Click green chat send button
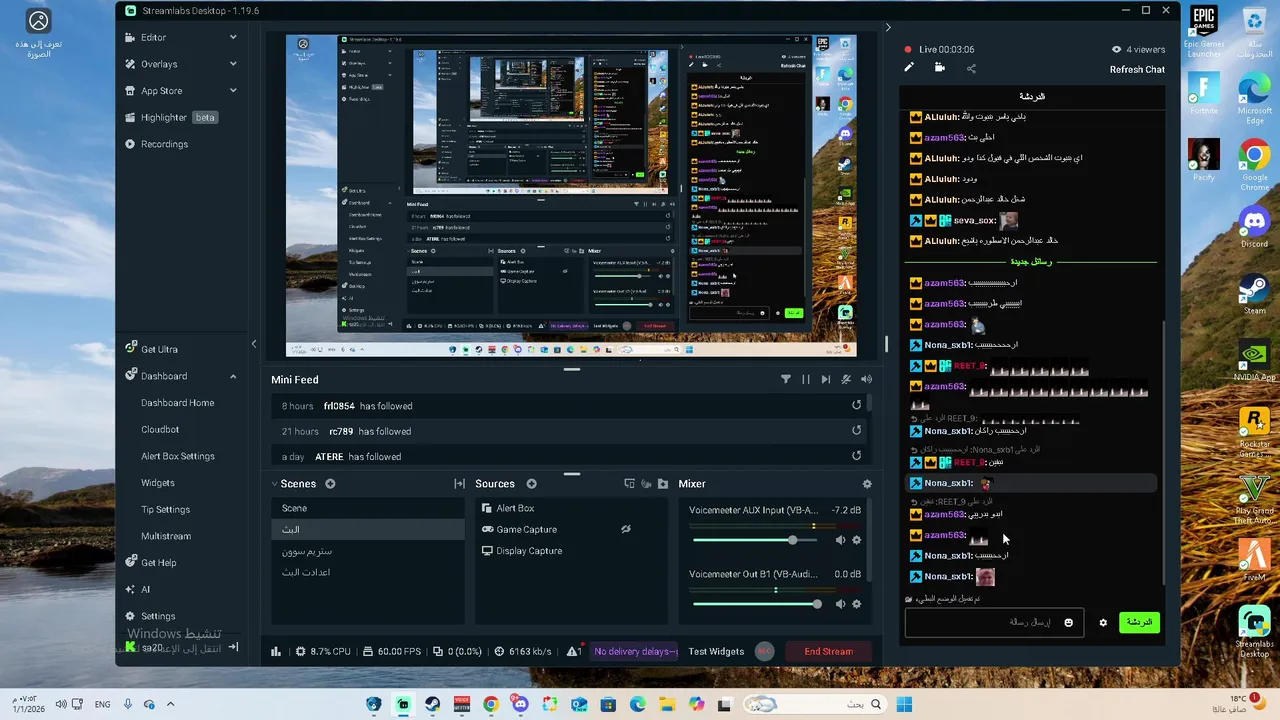The width and height of the screenshot is (1280, 720). click(1139, 622)
